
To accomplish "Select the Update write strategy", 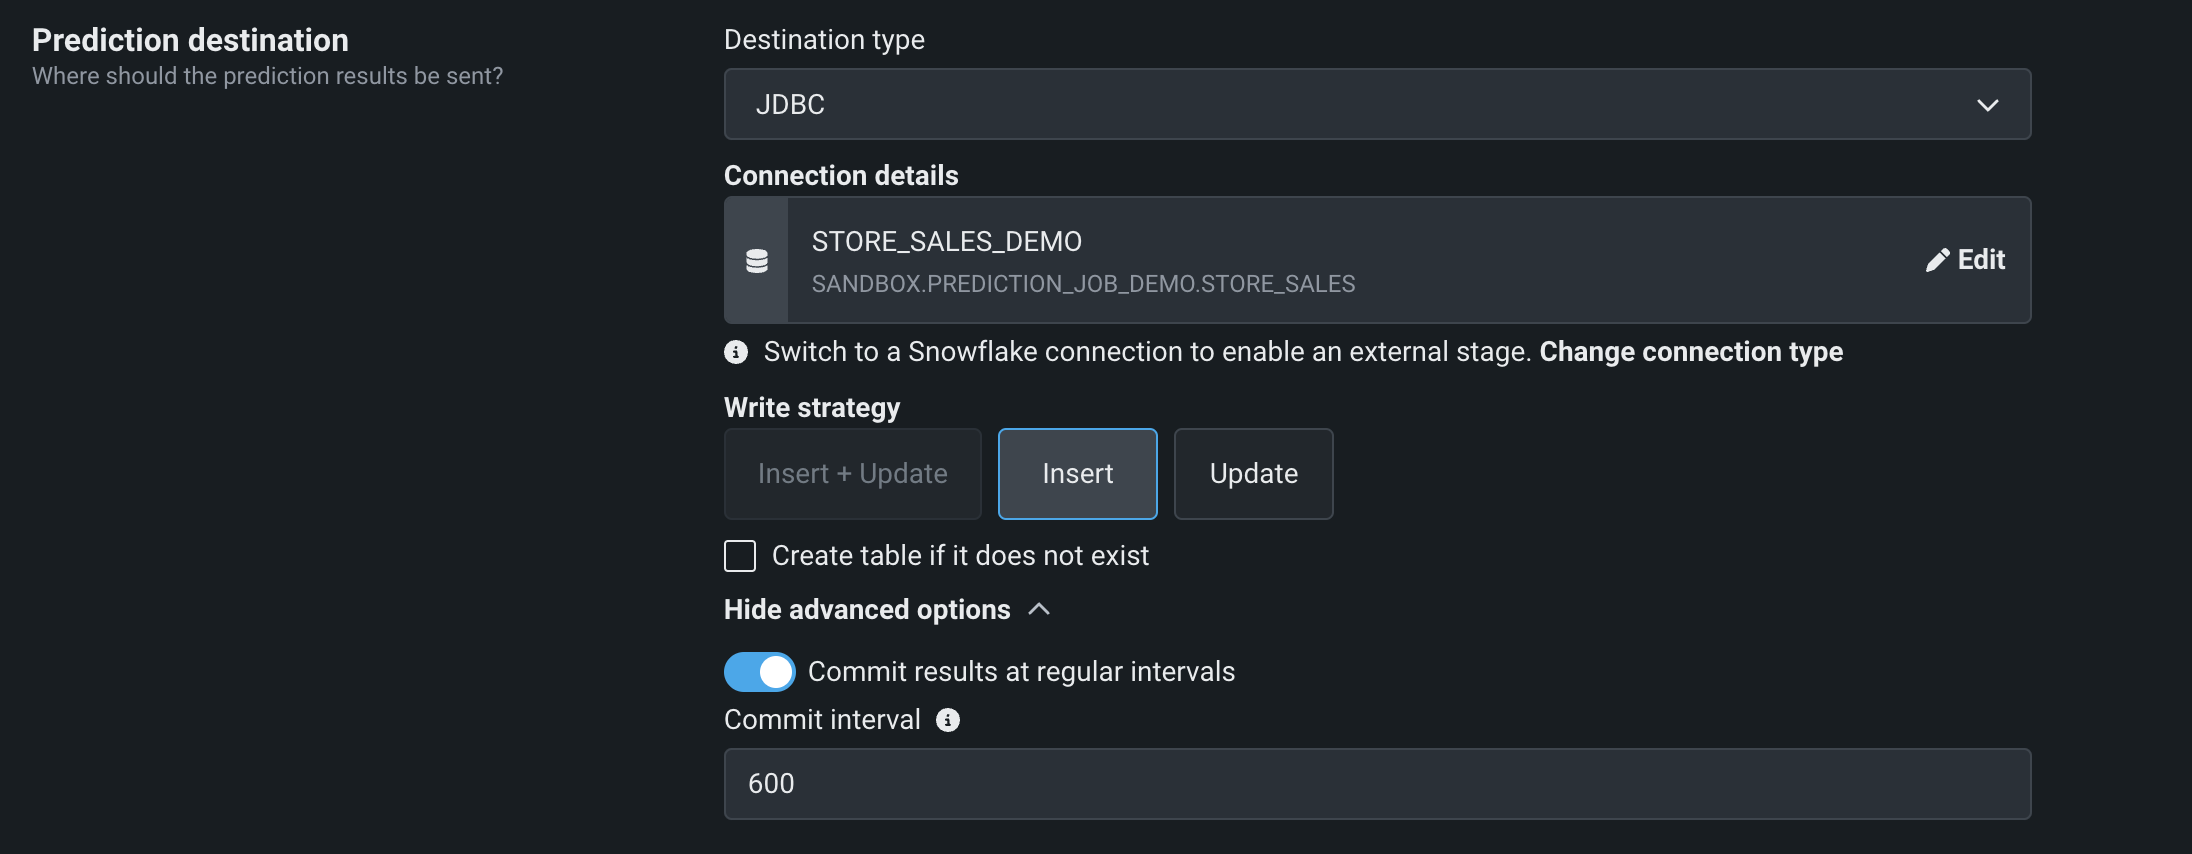I will tap(1253, 474).
